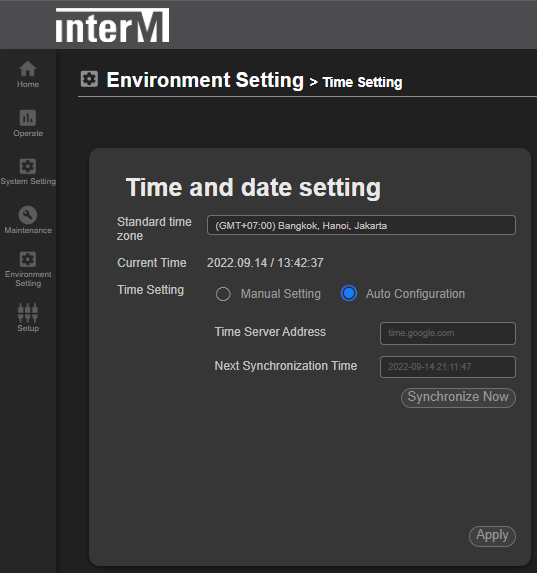Click Environment Setting breadcrumb title
Image resolution: width=537 pixels, height=573 pixels.
pyautogui.click(x=205, y=80)
